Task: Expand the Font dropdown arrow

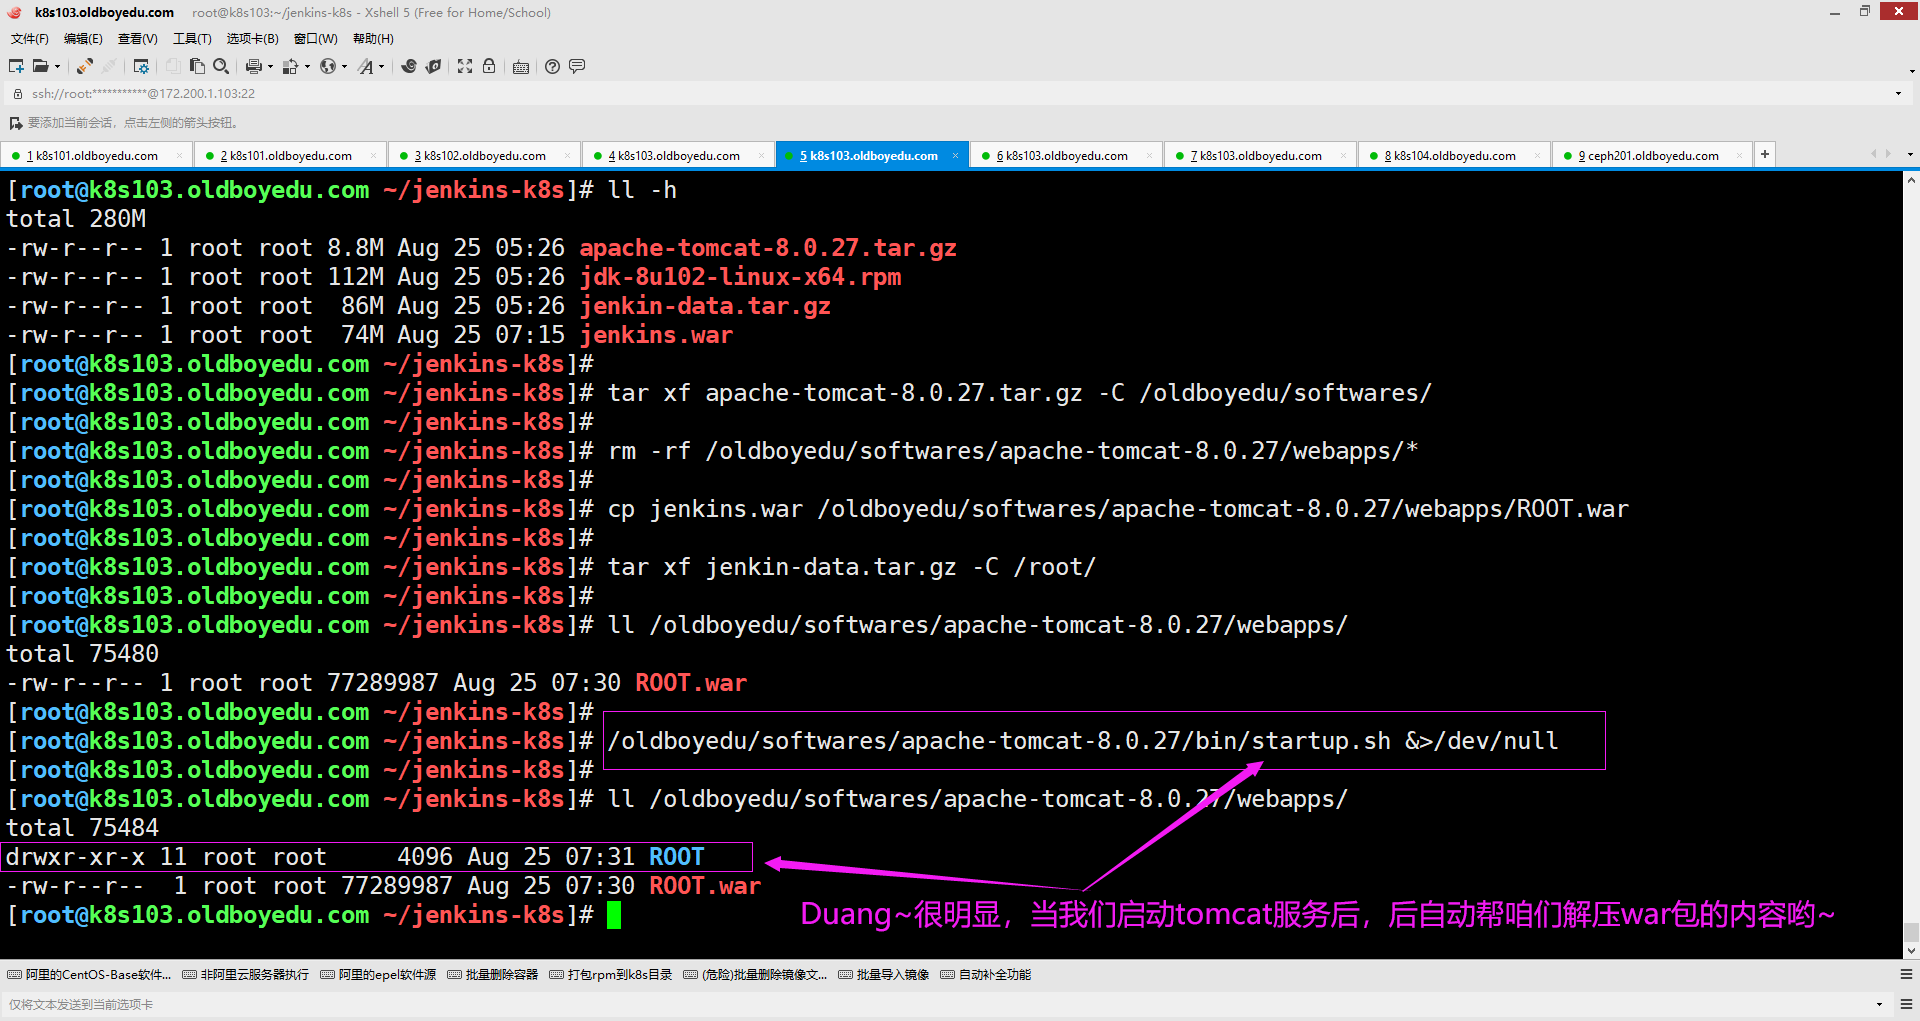Action: point(382,67)
